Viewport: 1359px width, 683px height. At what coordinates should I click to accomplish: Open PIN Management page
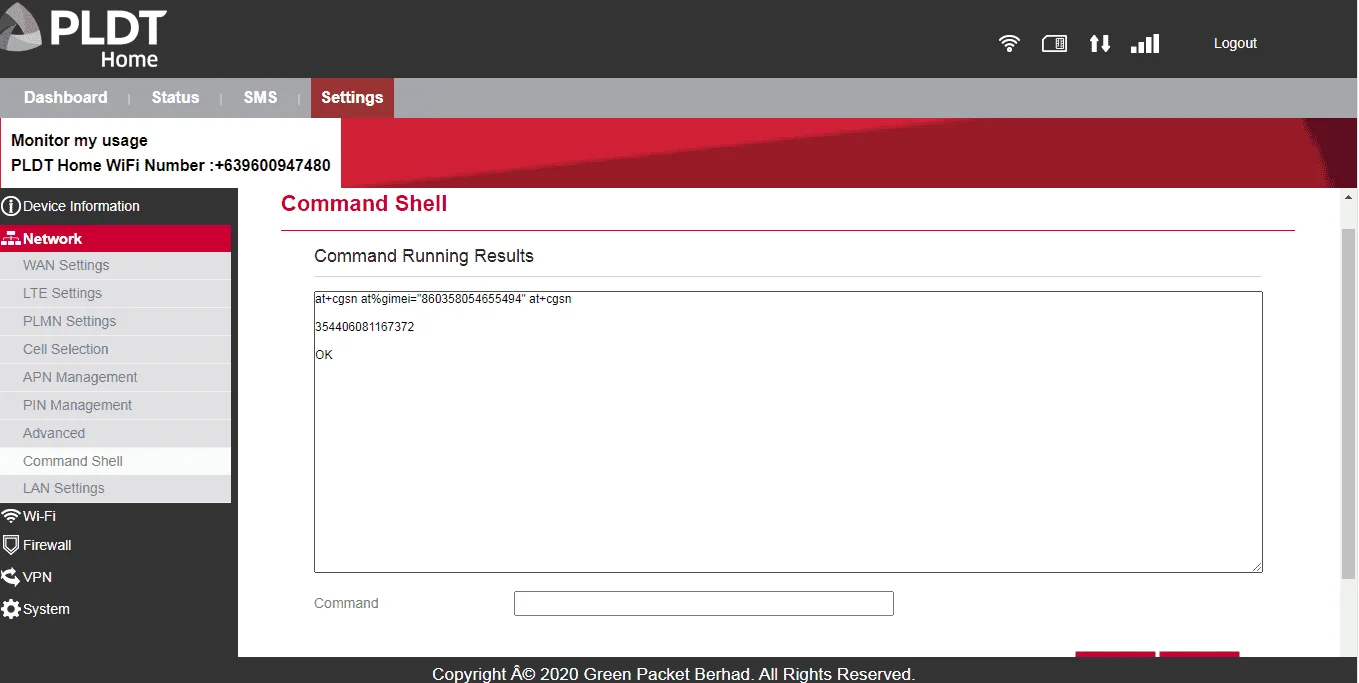click(115, 405)
